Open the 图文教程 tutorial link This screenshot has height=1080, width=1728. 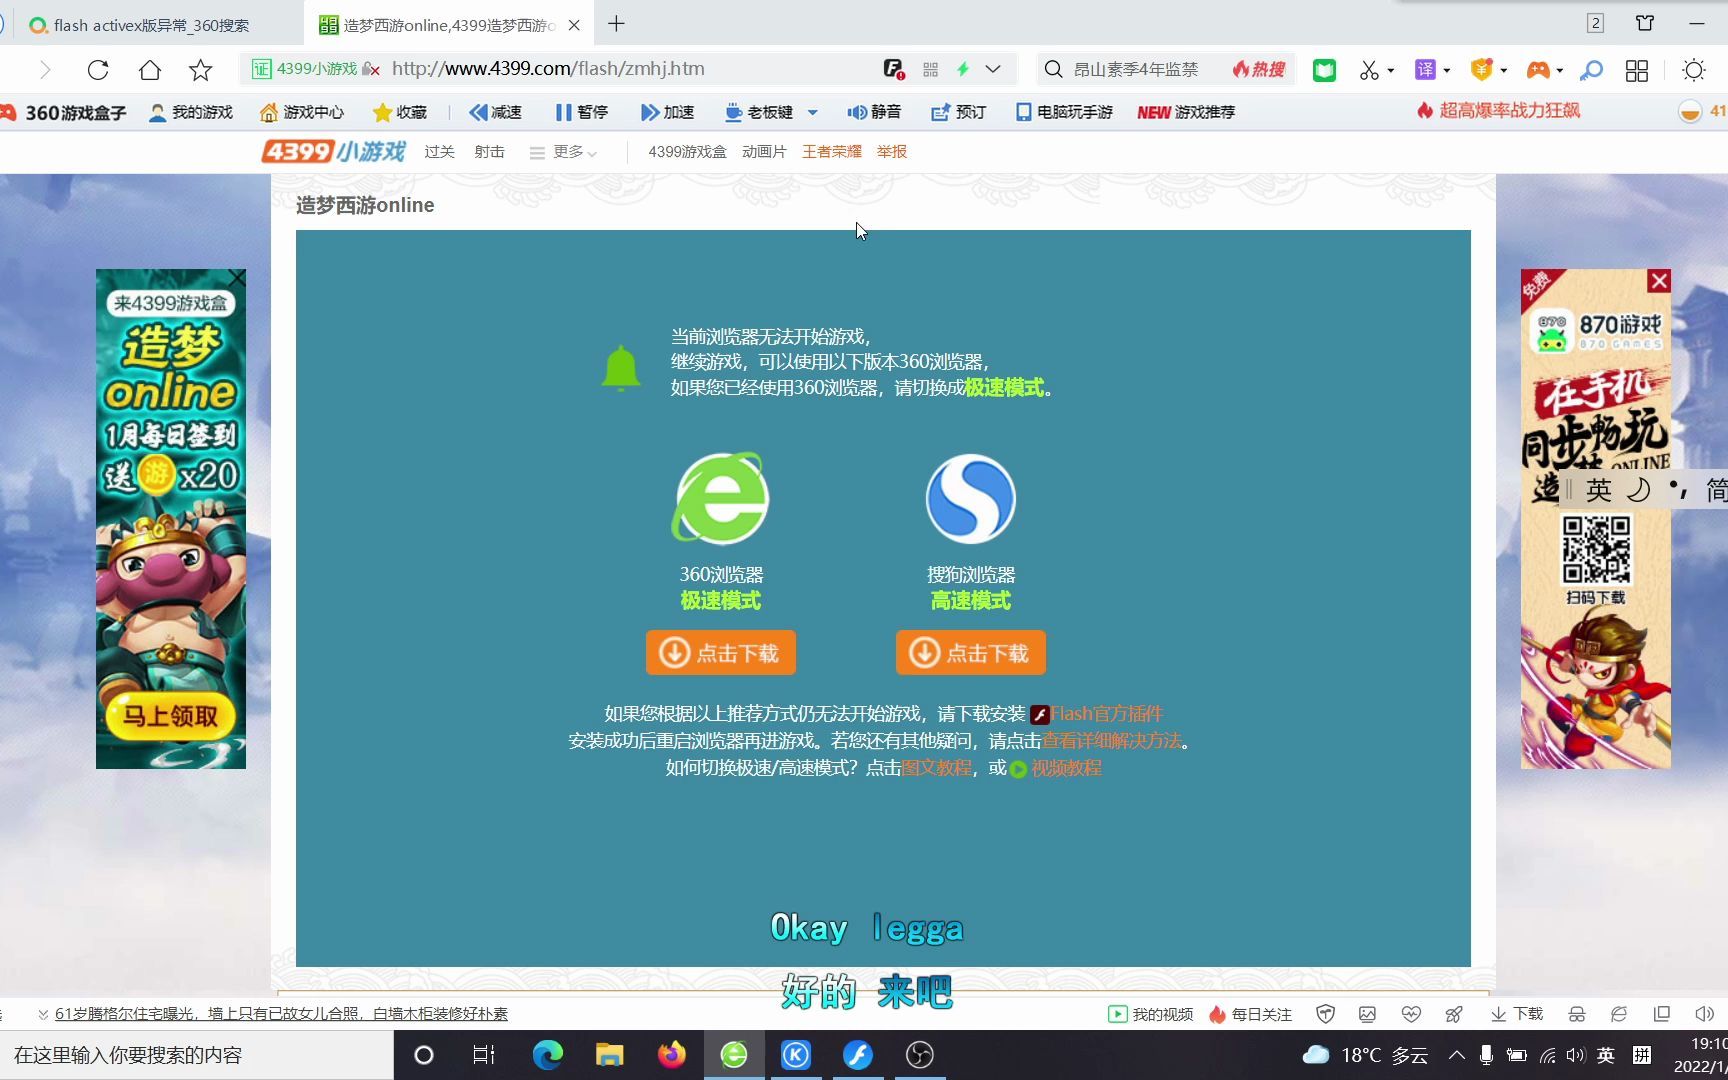tap(936, 768)
